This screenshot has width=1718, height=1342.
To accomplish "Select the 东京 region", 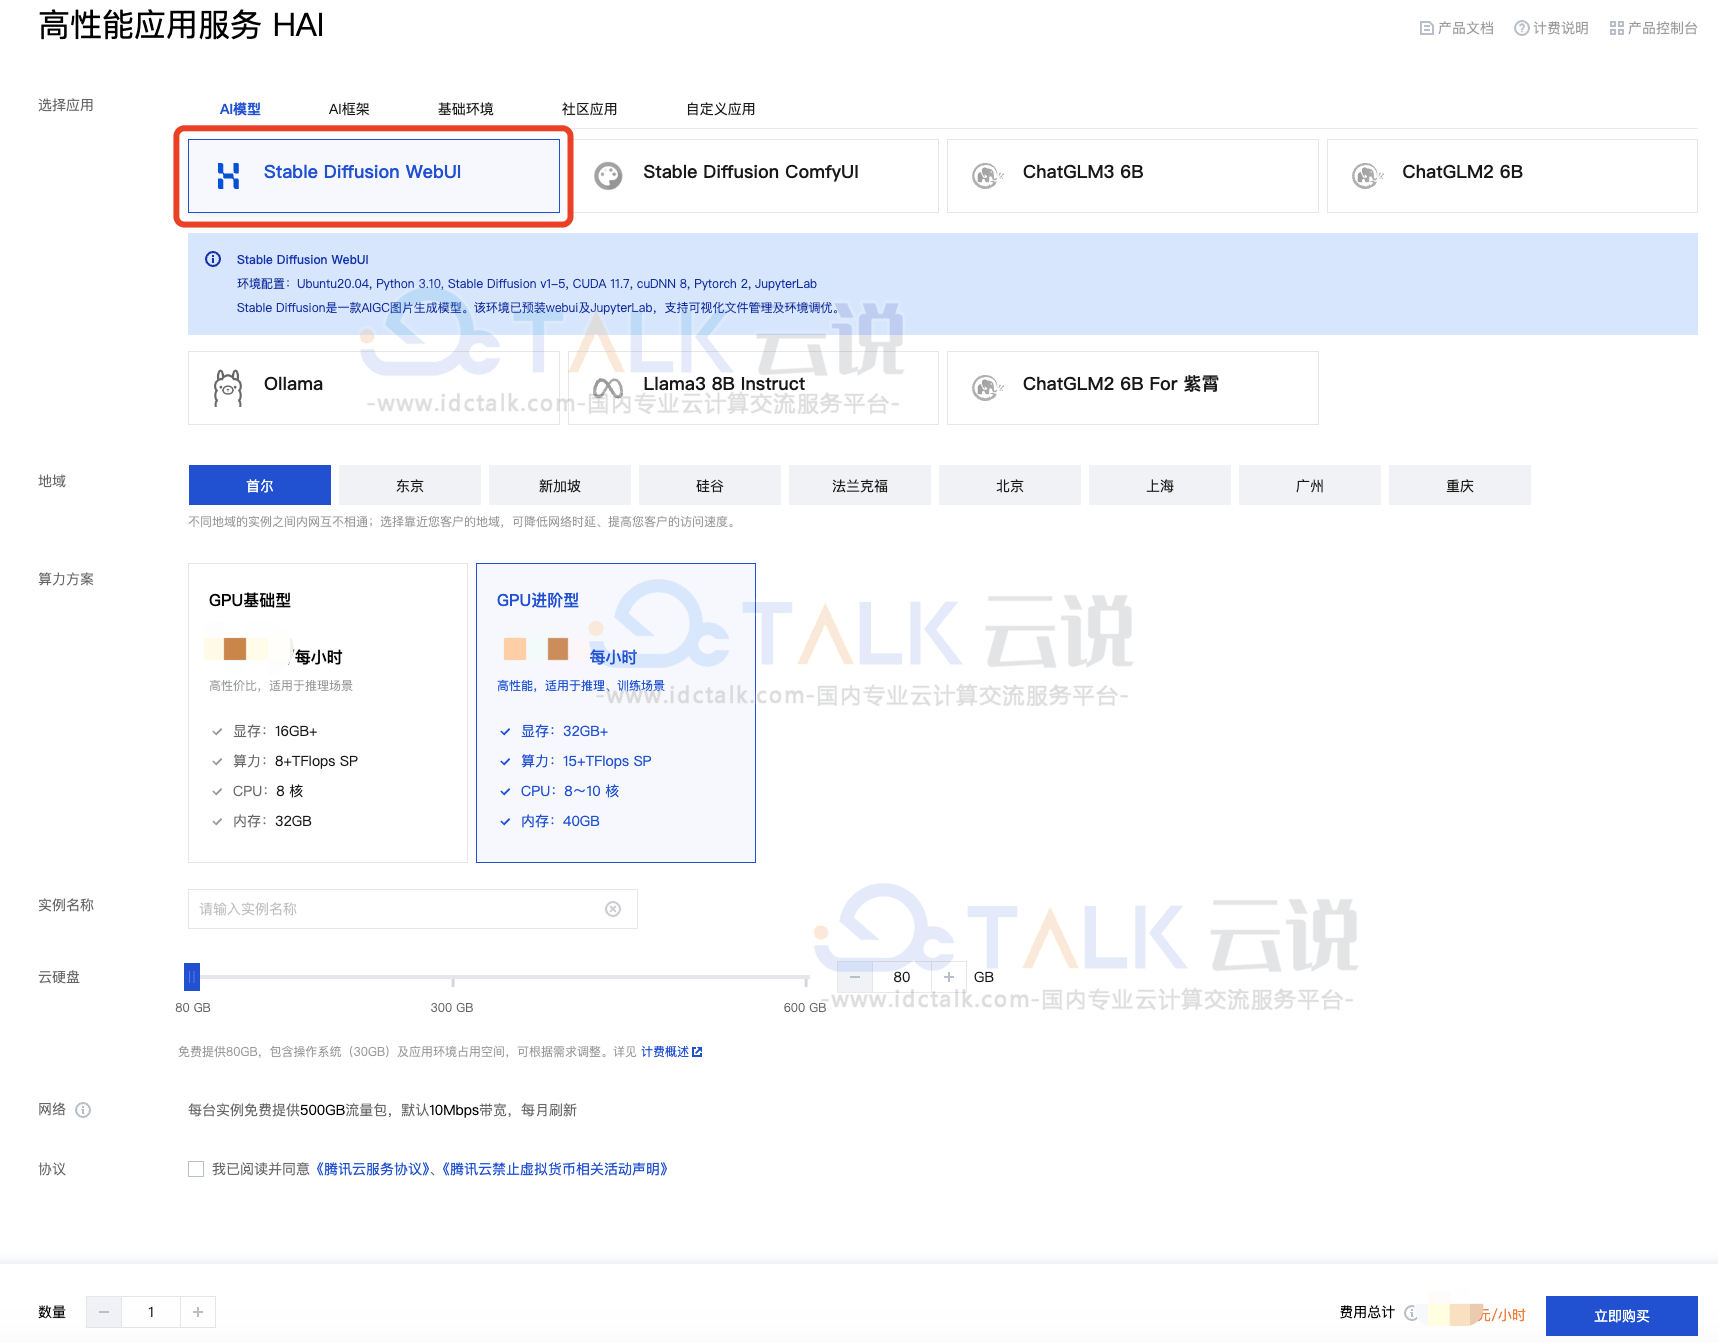I will pos(410,485).
